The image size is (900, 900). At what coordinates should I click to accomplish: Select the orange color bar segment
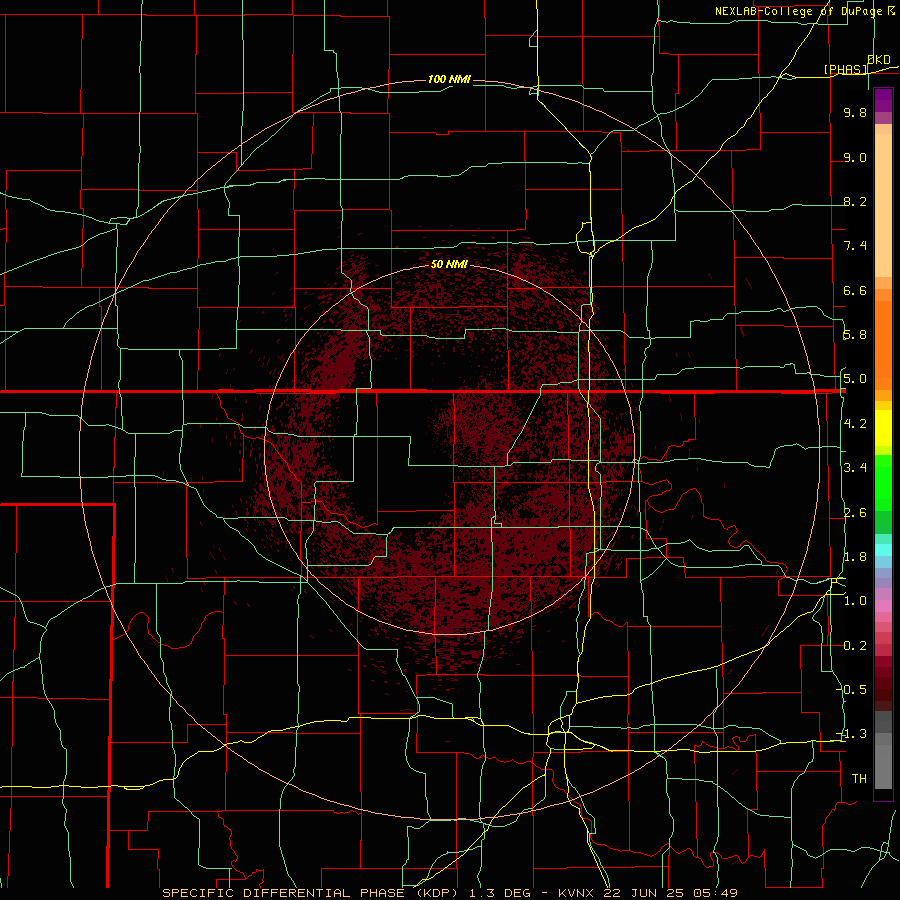tap(883, 345)
